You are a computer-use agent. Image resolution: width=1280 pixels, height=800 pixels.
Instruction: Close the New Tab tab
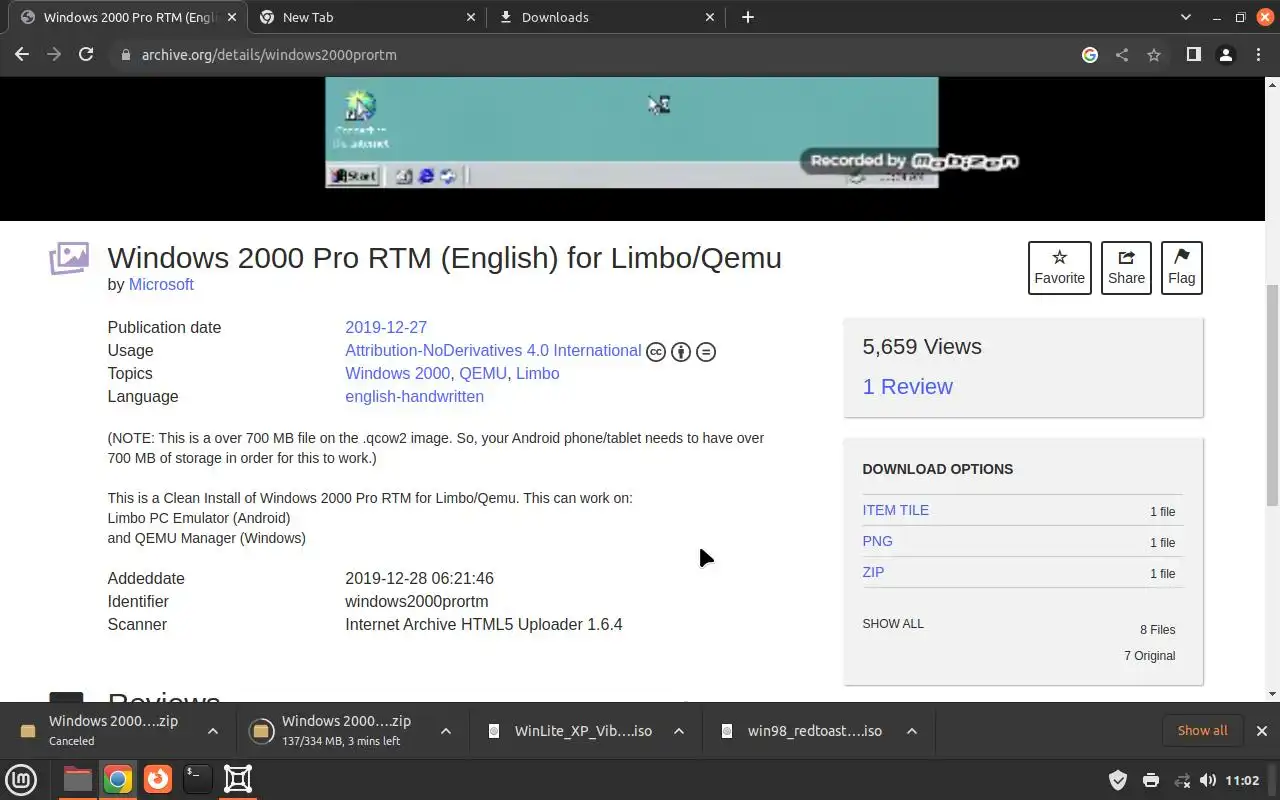click(x=472, y=17)
